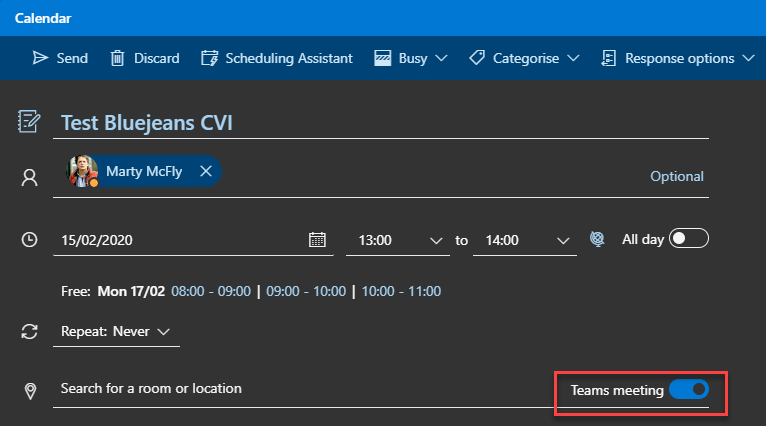Expand the 13:00 start time dropdown
766x426 pixels.
(436, 241)
